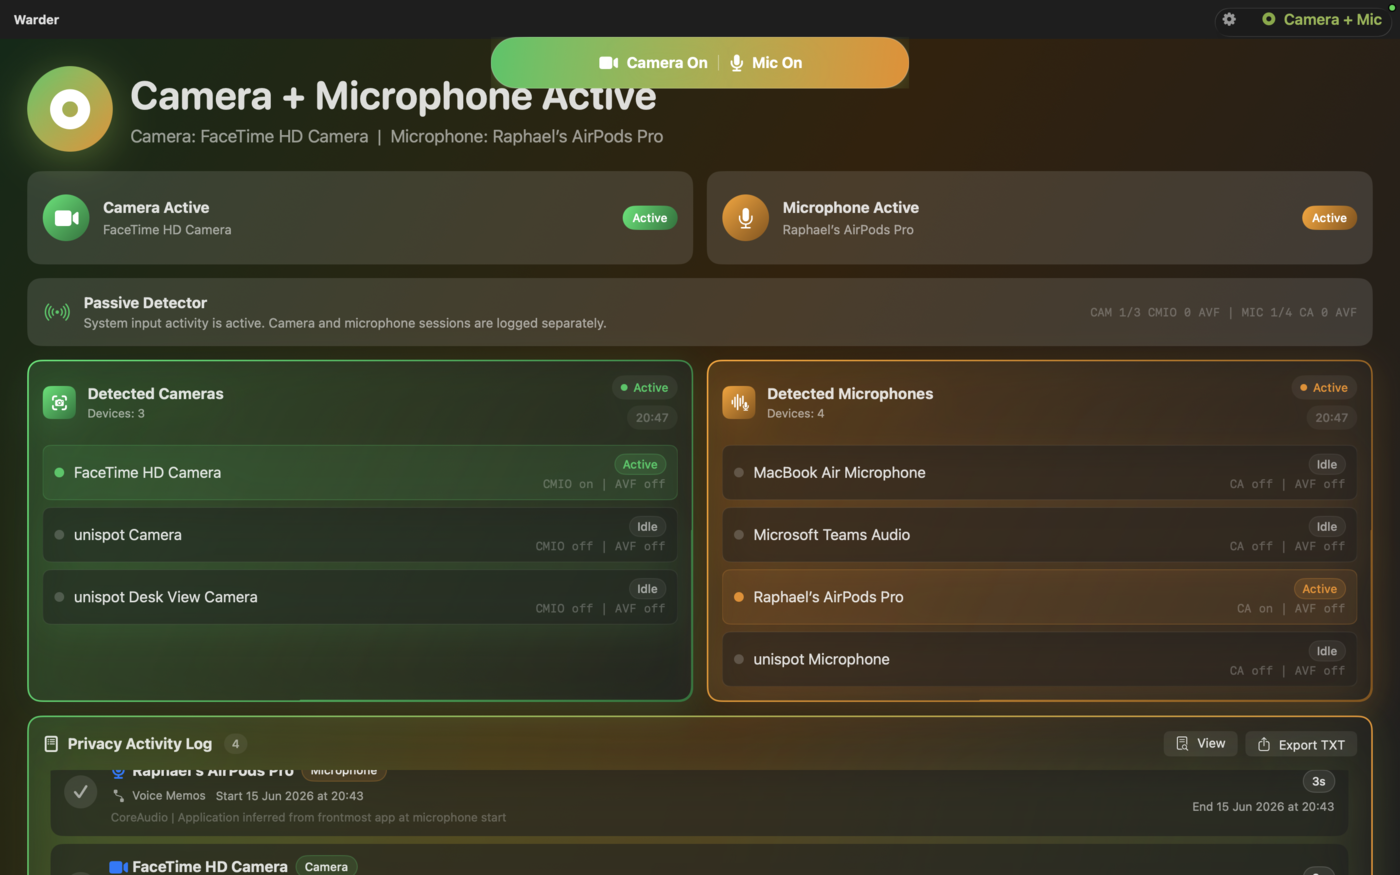Select Raphael's AirPods Pro microphone row
The height and width of the screenshot is (875, 1400).
tap(1039, 597)
